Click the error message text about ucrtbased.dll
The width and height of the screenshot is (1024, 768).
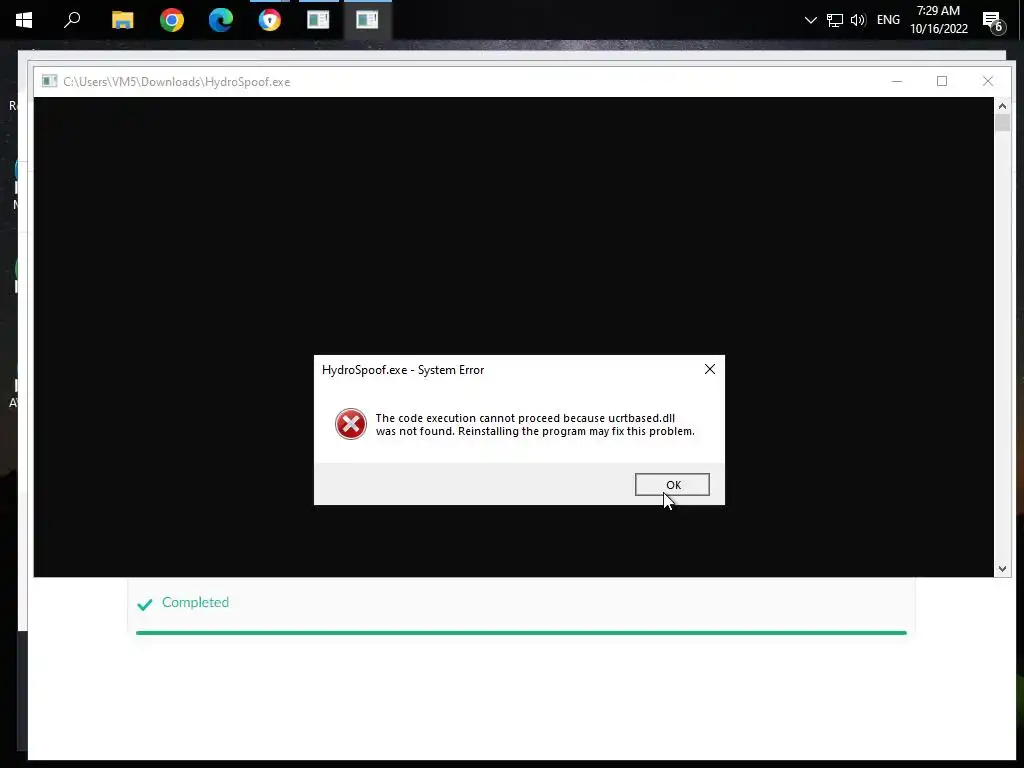(535, 424)
